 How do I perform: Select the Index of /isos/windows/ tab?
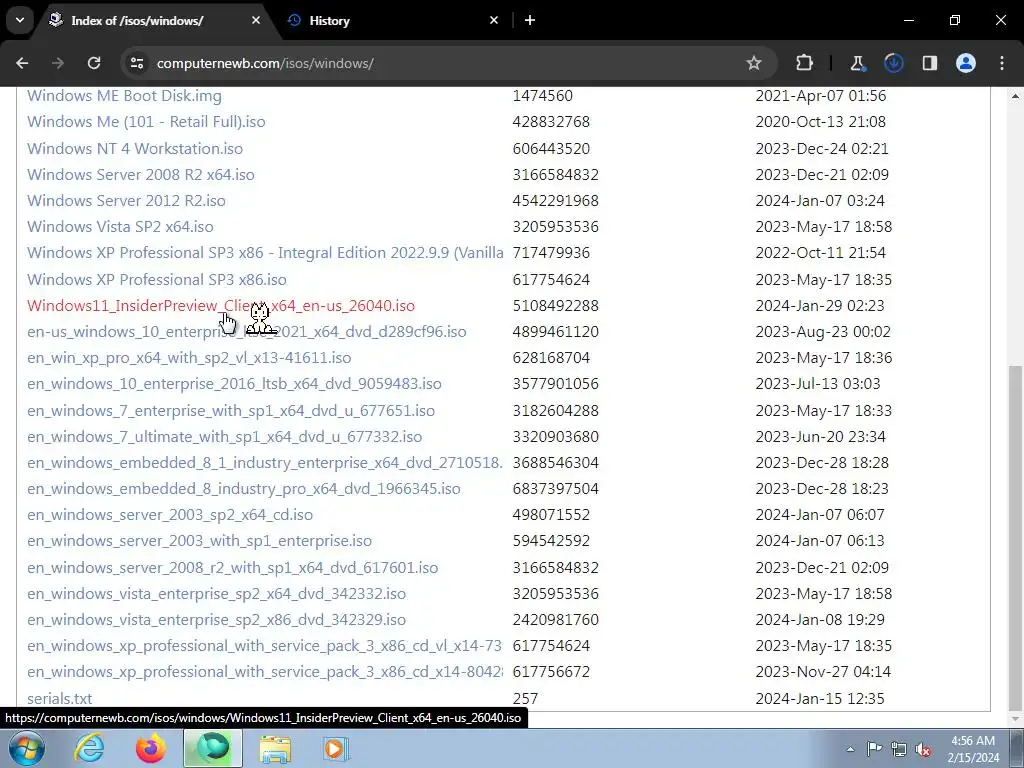155,20
